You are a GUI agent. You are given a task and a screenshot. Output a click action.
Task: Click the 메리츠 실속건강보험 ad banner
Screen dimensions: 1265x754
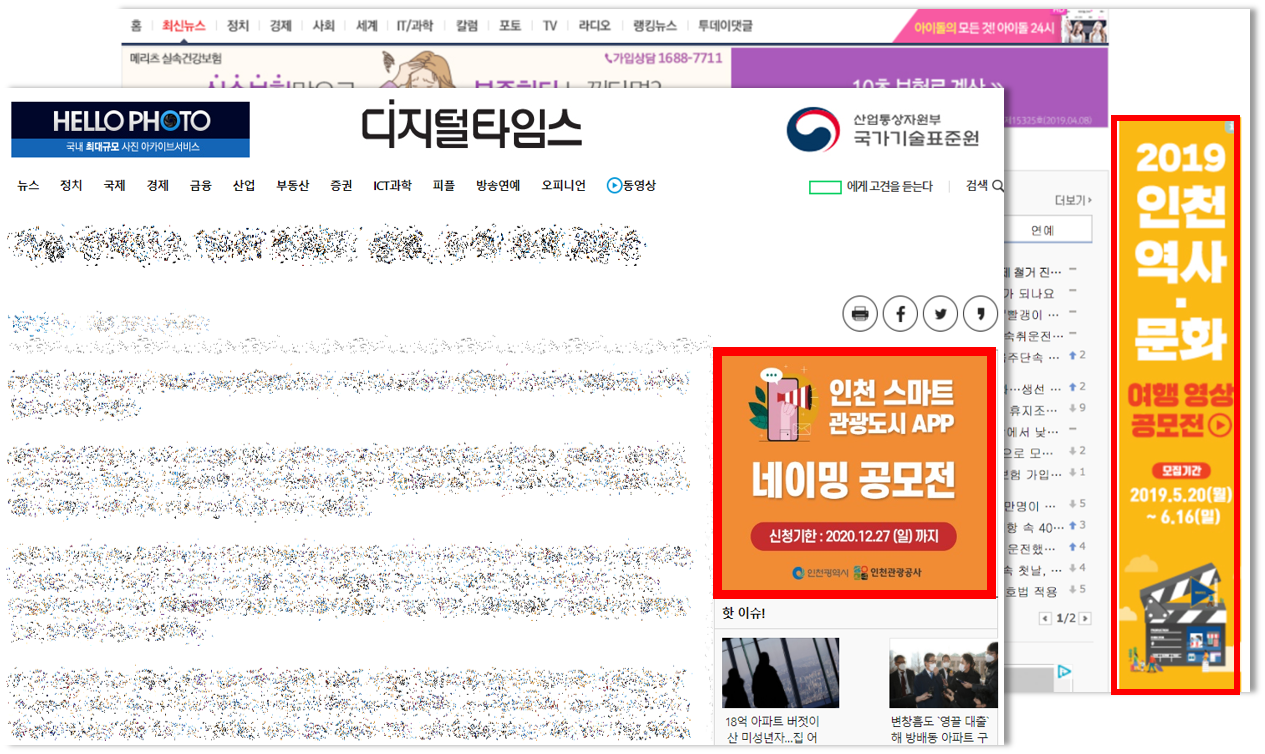pos(427,70)
